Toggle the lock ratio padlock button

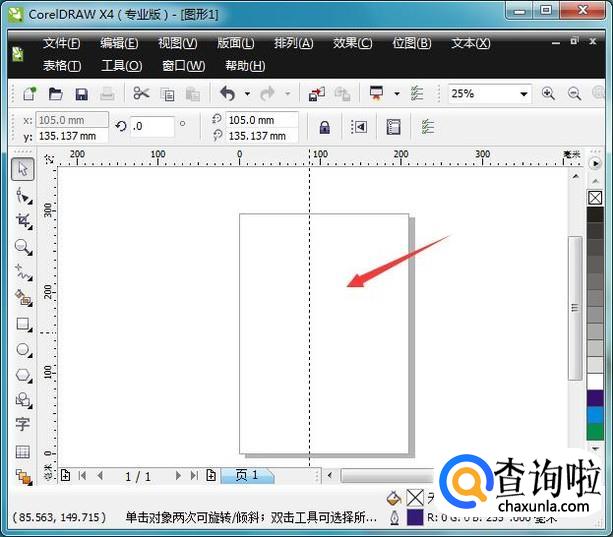[x=324, y=127]
